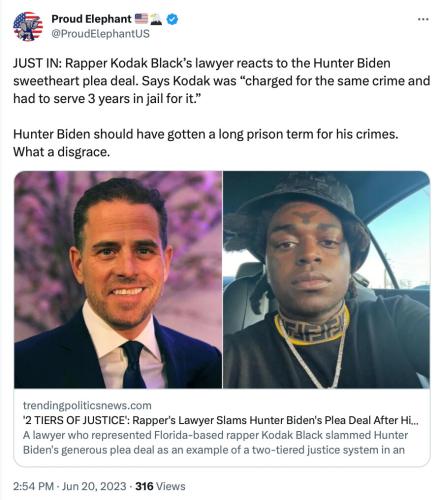Viewport: 439px width, 500px height.
Task: Click the Proud Elephant profile avatar
Action: click(x=28, y=26)
